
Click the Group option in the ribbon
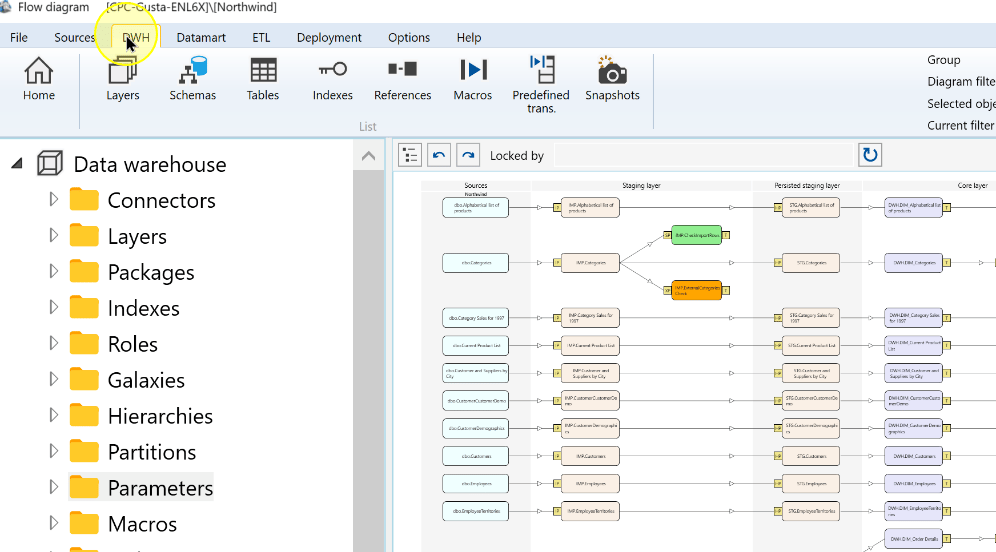[x=943, y=60]
